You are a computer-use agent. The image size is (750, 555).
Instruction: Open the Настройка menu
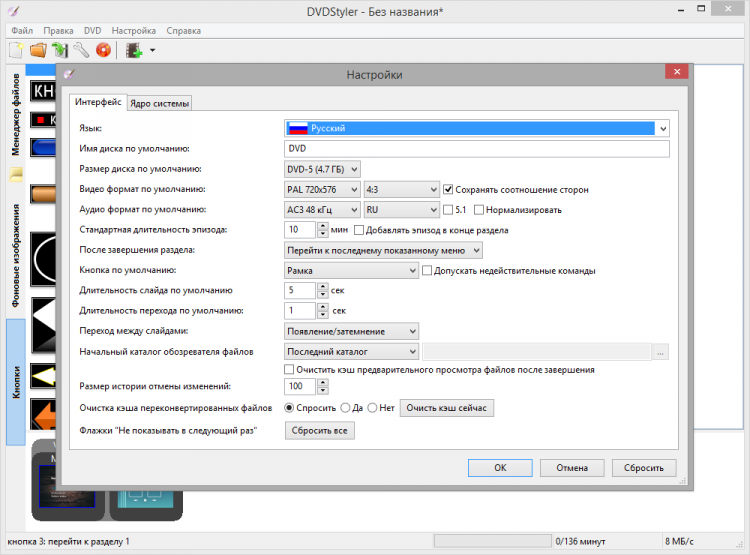coord(133,31)
